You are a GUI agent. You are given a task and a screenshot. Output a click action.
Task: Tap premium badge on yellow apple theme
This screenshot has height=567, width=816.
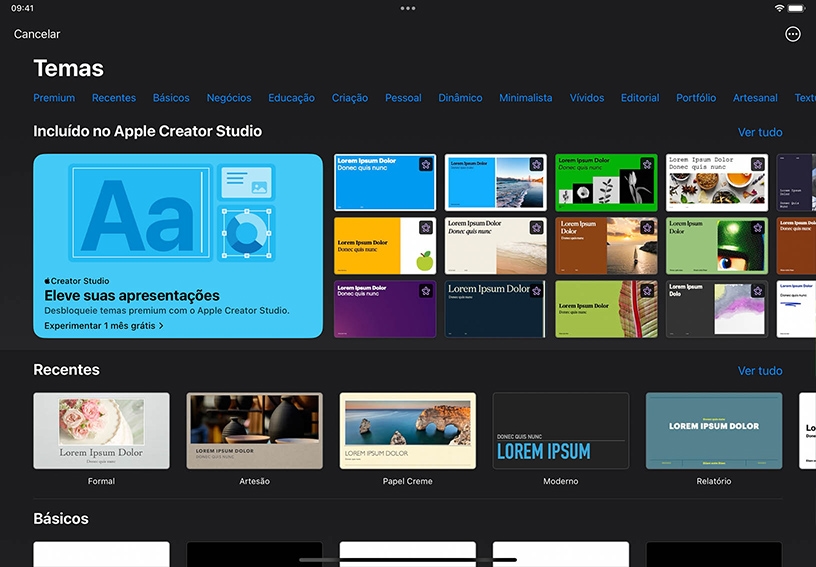[426, 227]
